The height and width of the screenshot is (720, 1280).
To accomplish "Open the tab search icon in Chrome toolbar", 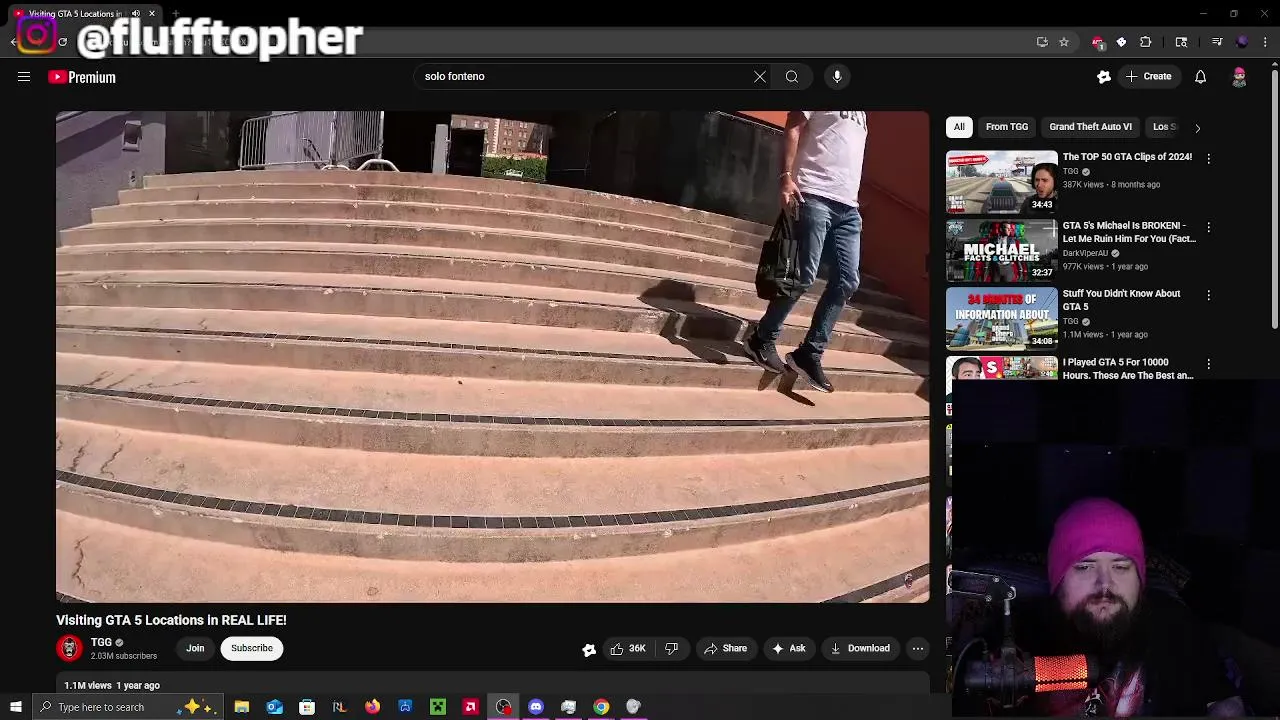I will click(x=1181, y=42).
